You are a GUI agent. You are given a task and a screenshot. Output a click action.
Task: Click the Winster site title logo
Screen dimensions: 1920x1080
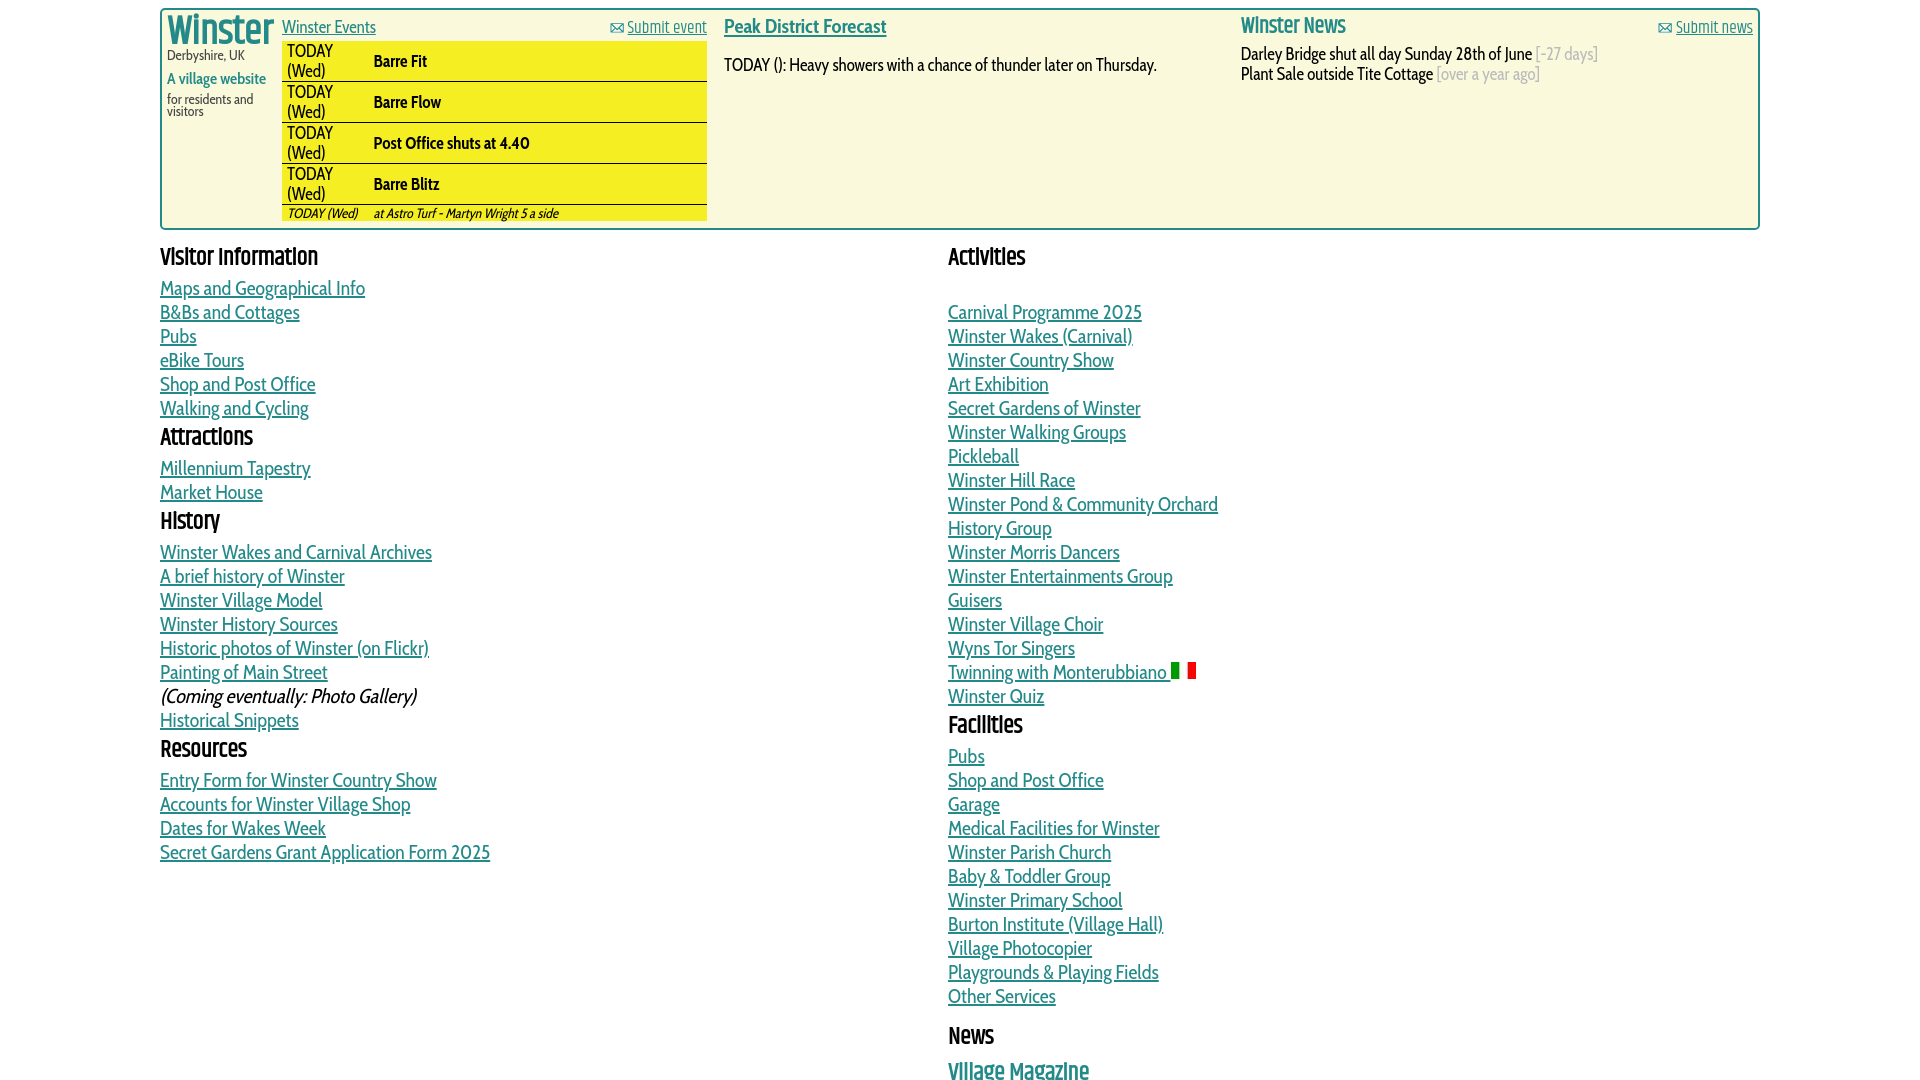pyautogui.click(x=220, y=30)
